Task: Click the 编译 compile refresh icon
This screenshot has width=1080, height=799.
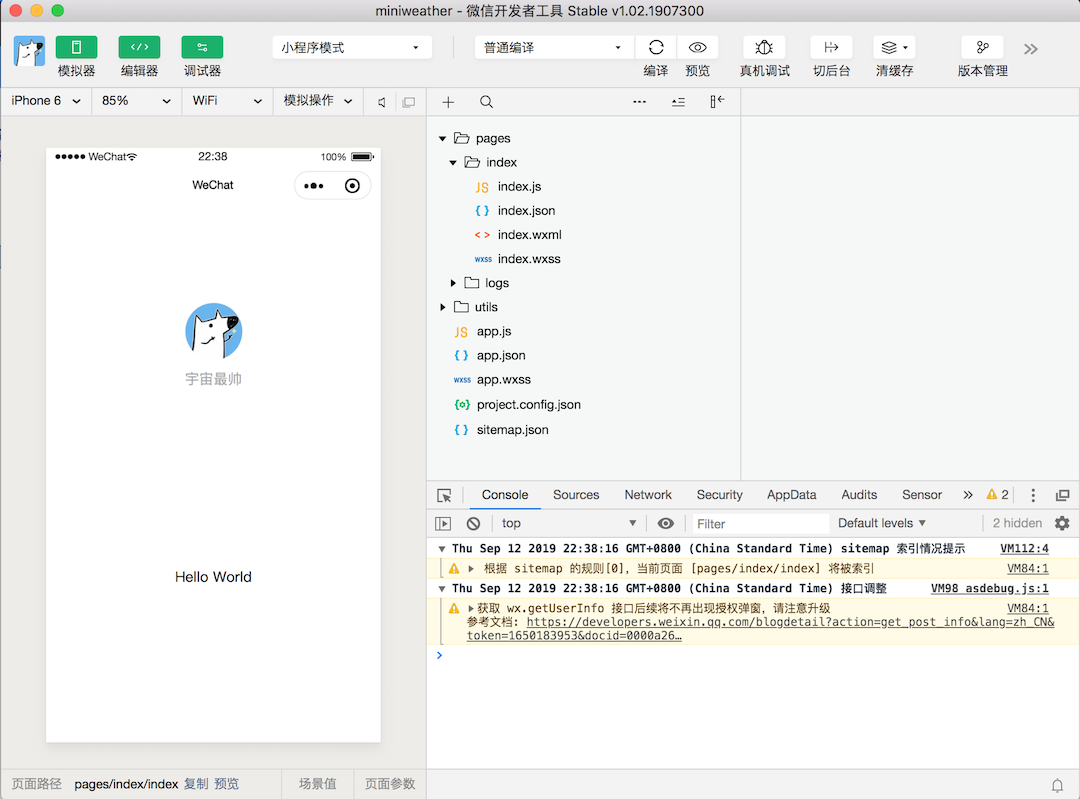Action: coord(656,48)
